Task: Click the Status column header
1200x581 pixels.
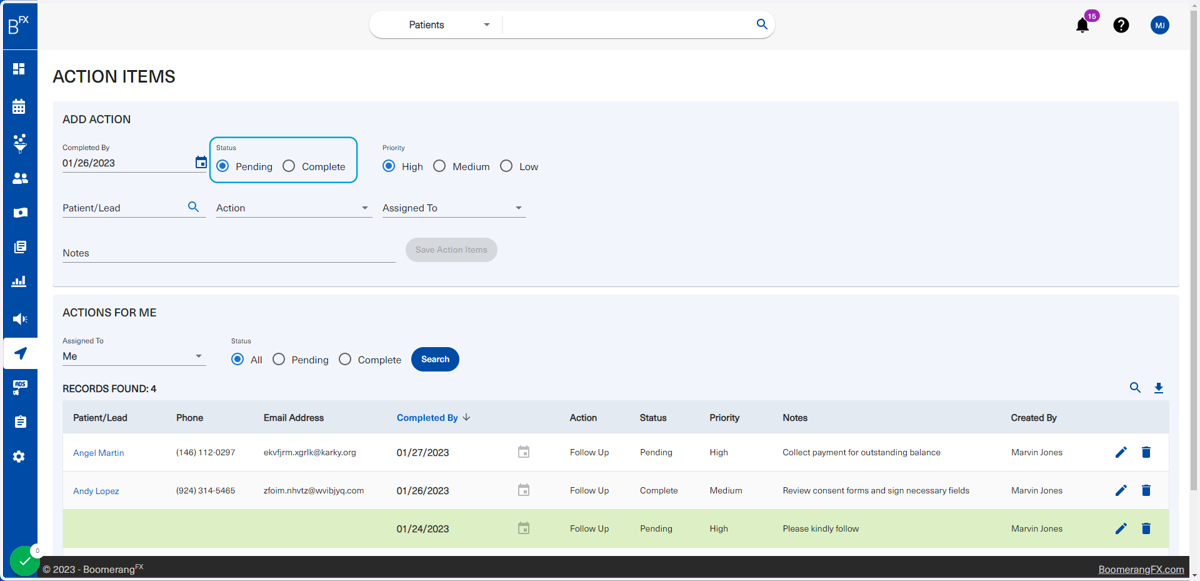Action: pos(653,418)
